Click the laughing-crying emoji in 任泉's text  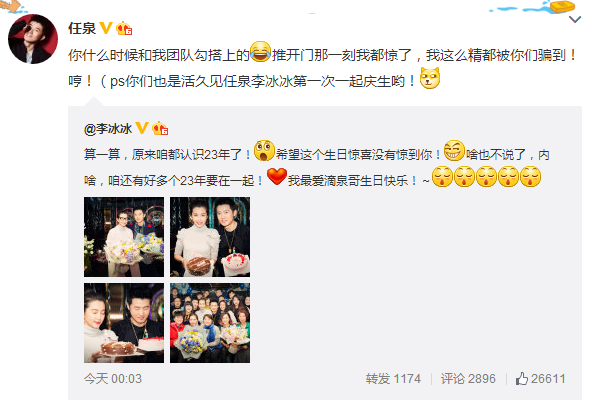261,52
